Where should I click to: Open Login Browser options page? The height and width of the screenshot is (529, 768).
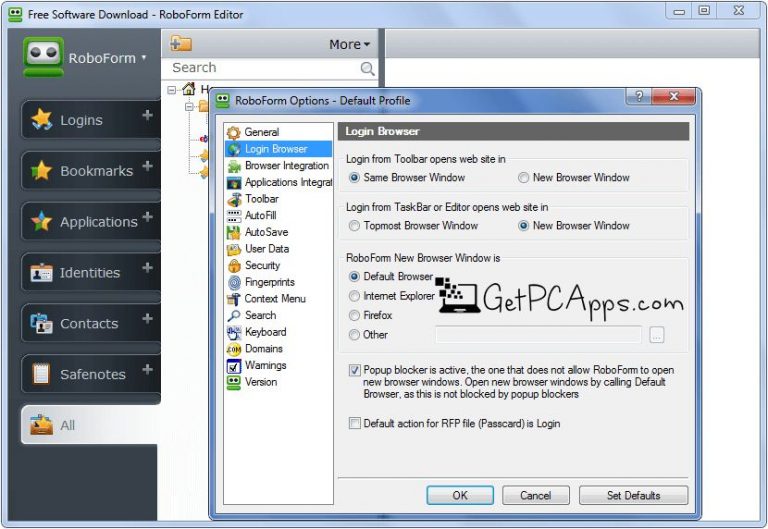coord(278,149)
